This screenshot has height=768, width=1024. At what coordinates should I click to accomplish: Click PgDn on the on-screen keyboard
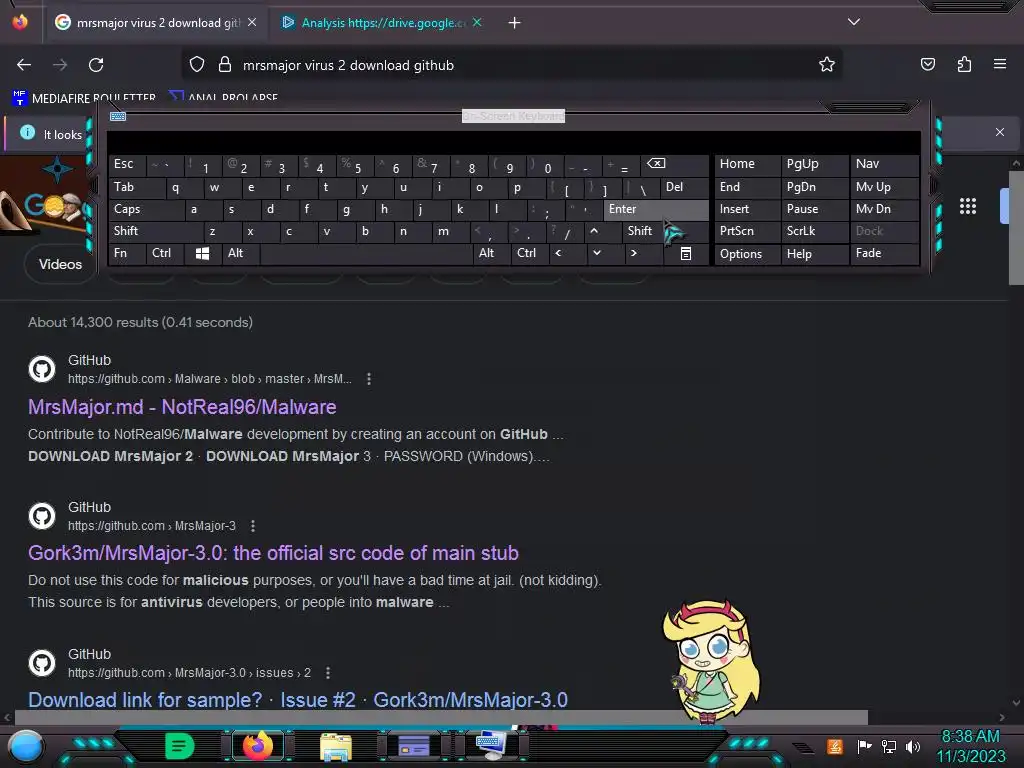pos(814,187)
